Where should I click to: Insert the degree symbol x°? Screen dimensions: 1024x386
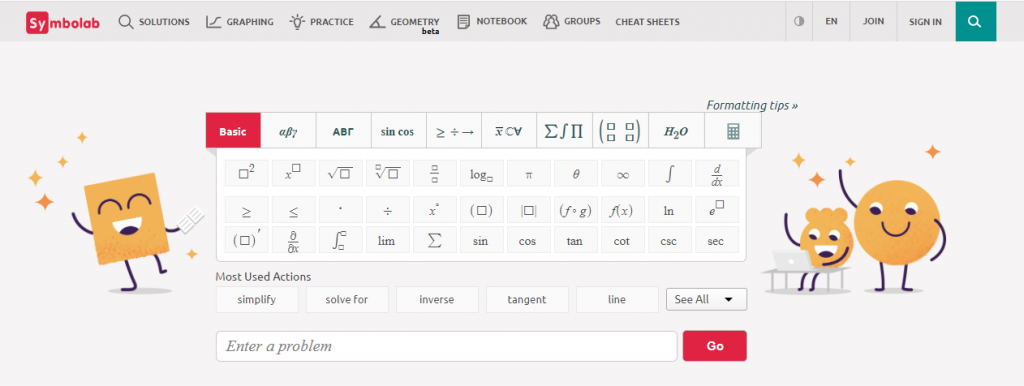tap(434, 210)
